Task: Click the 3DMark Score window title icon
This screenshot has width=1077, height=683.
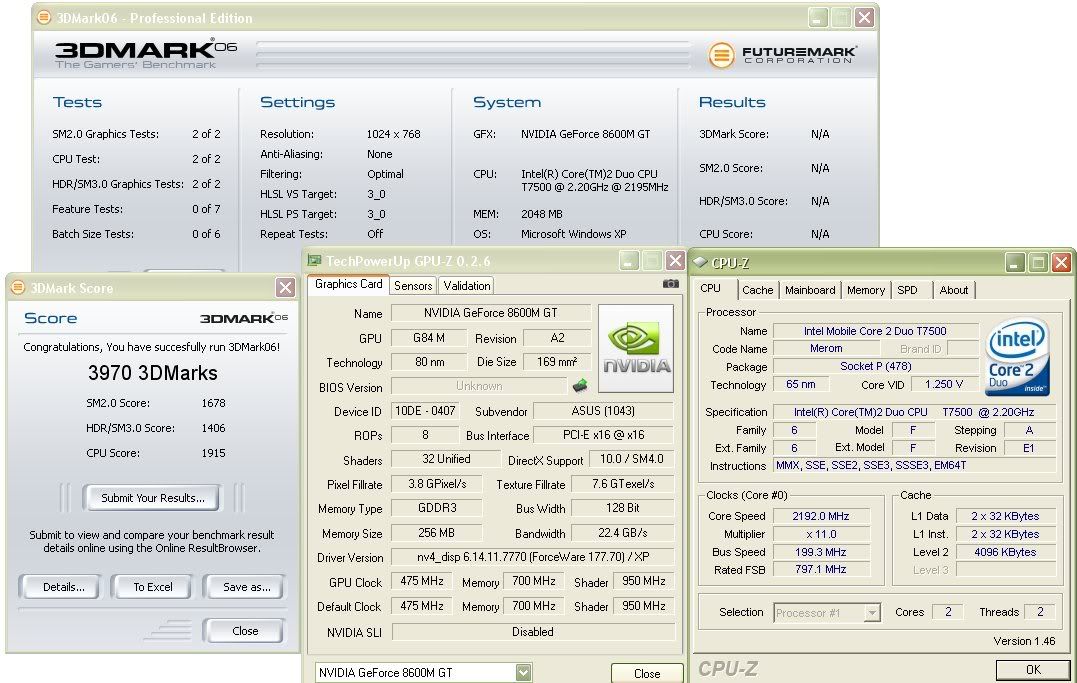Action: point(19,287)
